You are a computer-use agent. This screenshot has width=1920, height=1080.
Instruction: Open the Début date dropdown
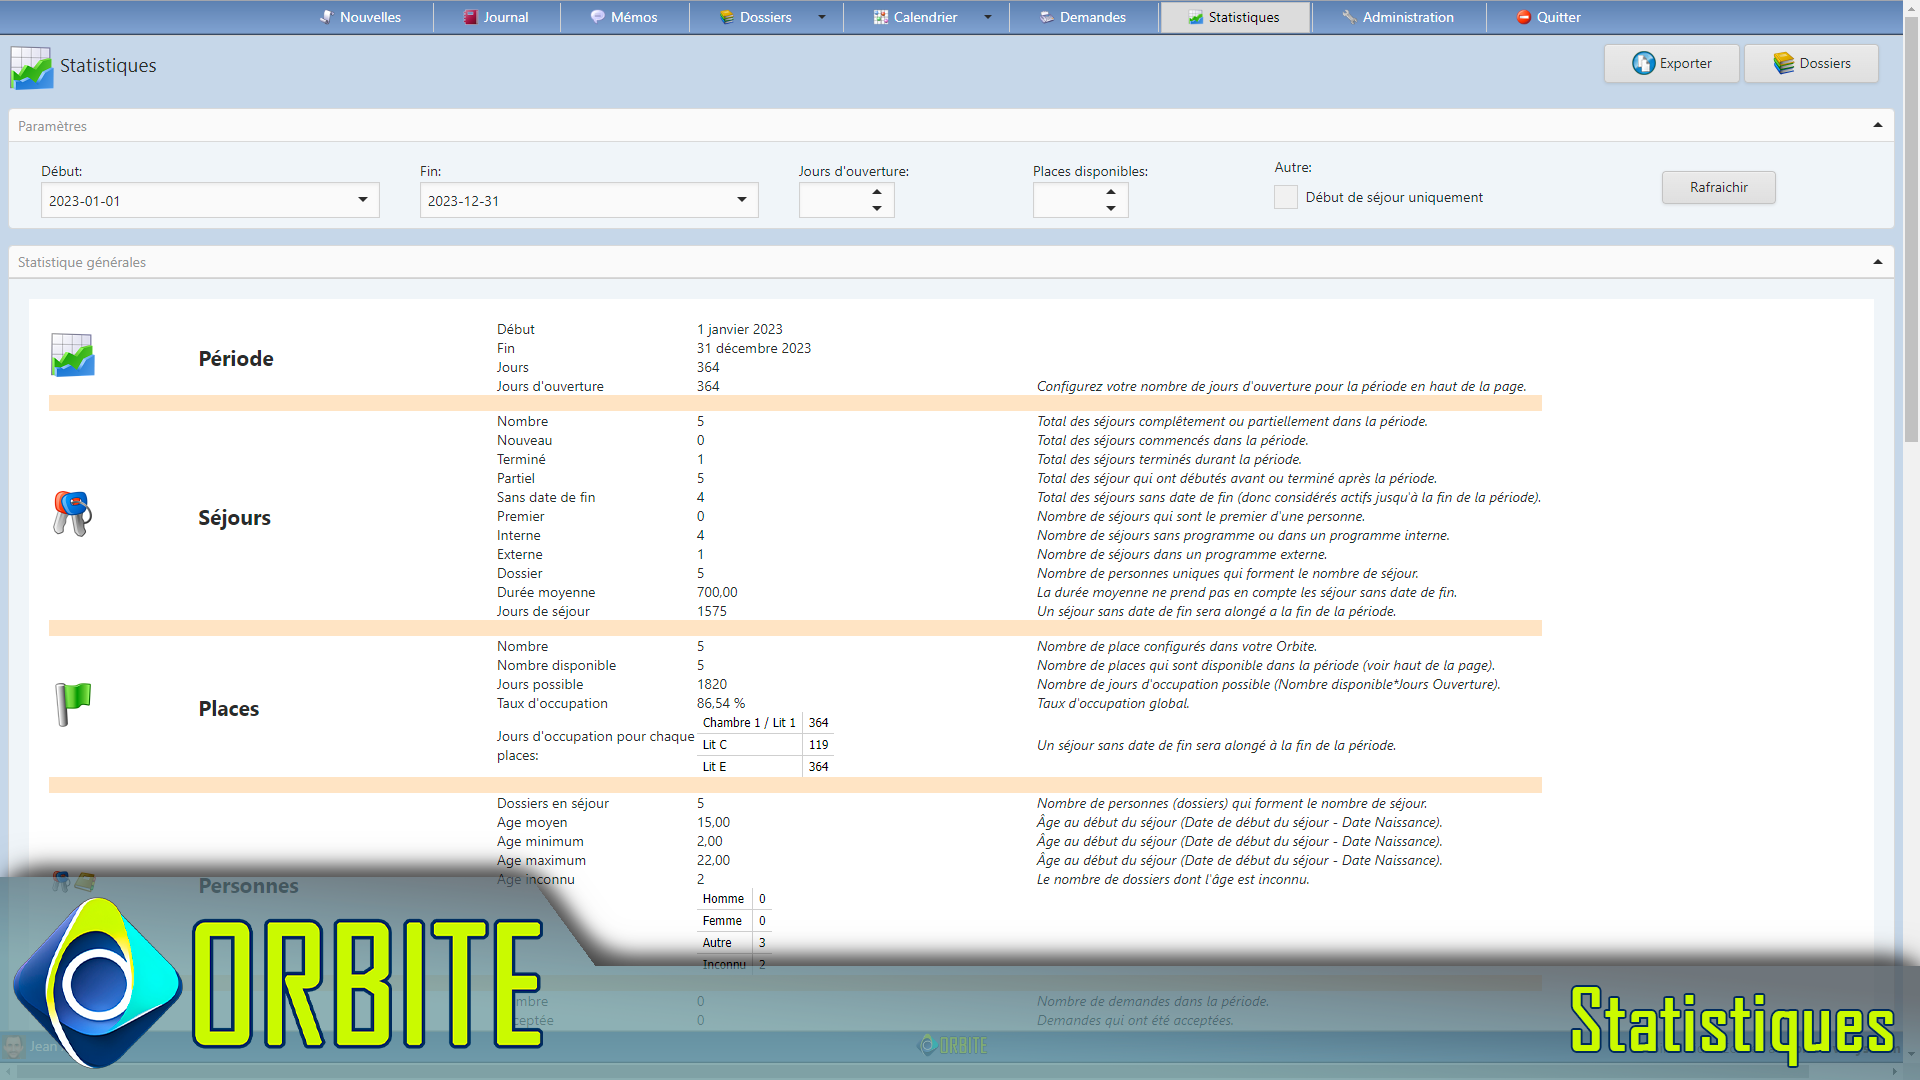363,200
